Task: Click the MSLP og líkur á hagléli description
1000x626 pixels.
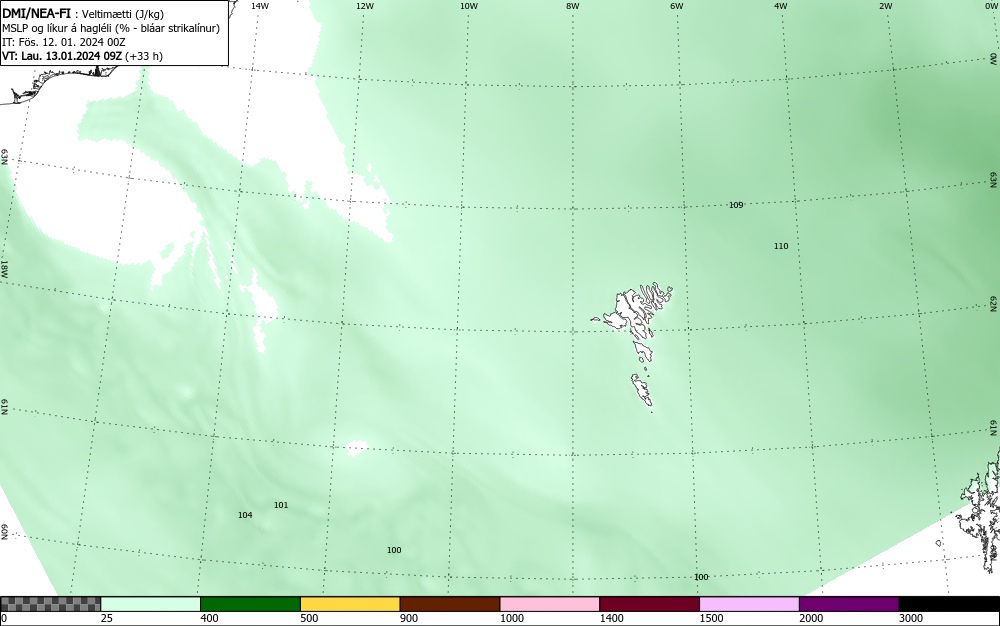Action: click(111, 28)
